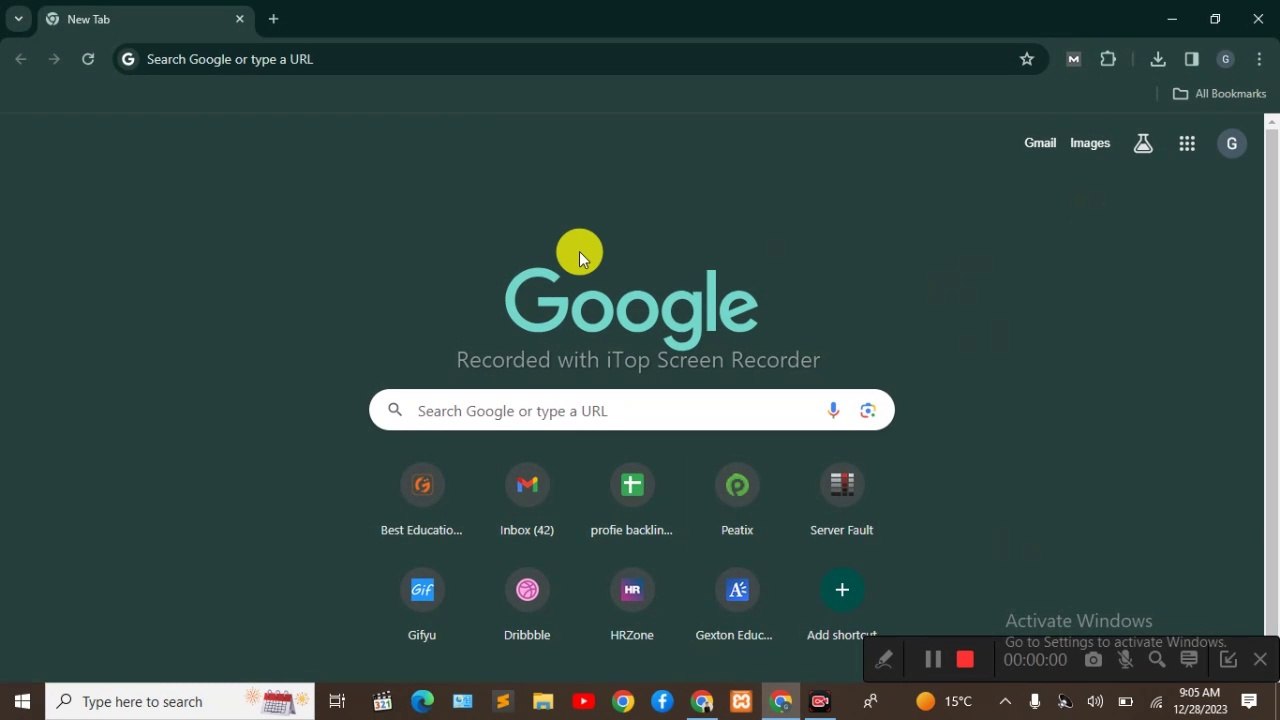This screenshot has height=720, width=1280.
Task: Open the 9:05 AM clock and date
Action: [1200, 701]
